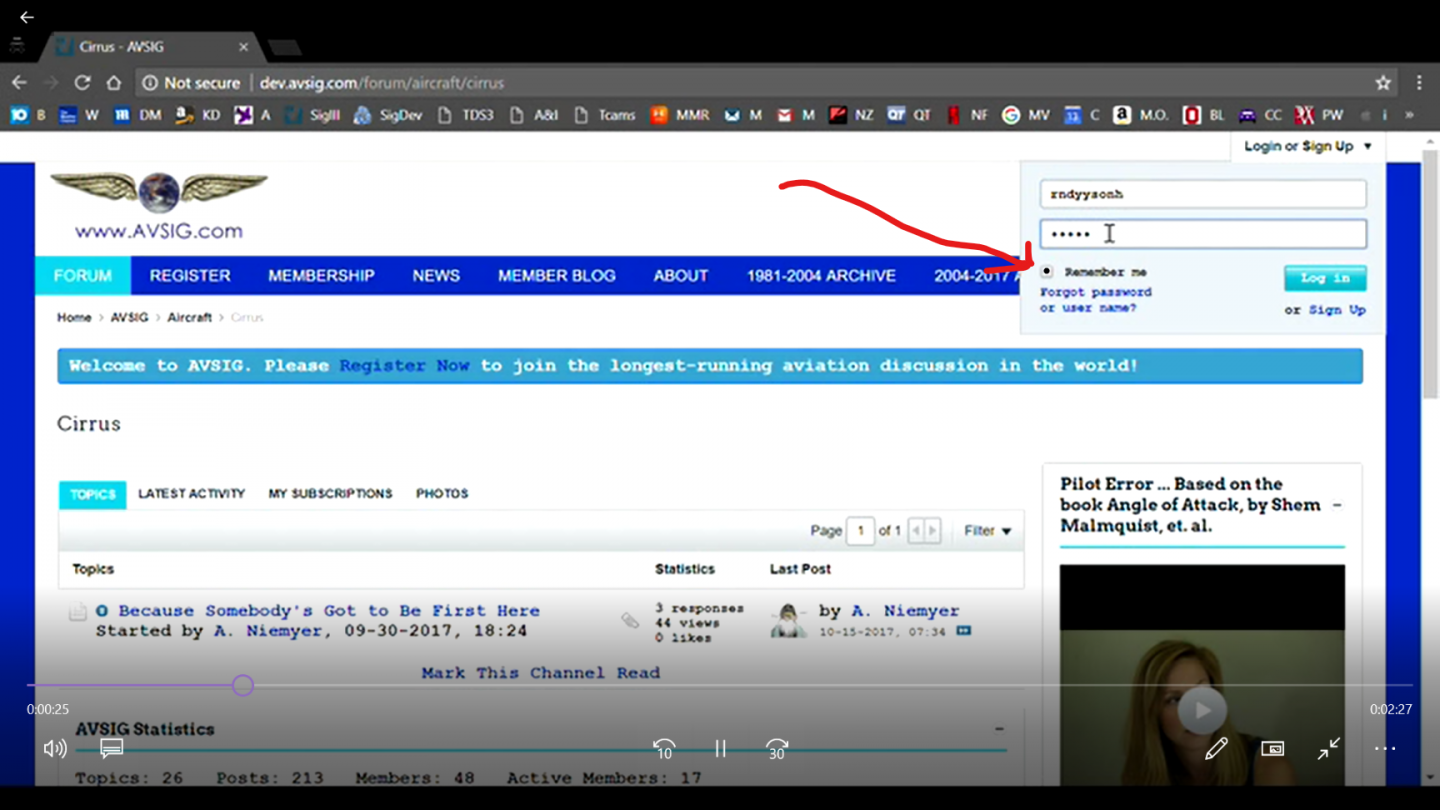Open the ABOUT menu item
This screenshot has width=1440, height=810.
681,276
